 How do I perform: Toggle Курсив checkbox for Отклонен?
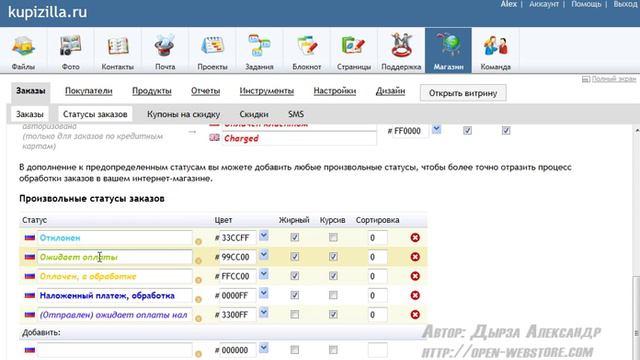coord(333,237)
